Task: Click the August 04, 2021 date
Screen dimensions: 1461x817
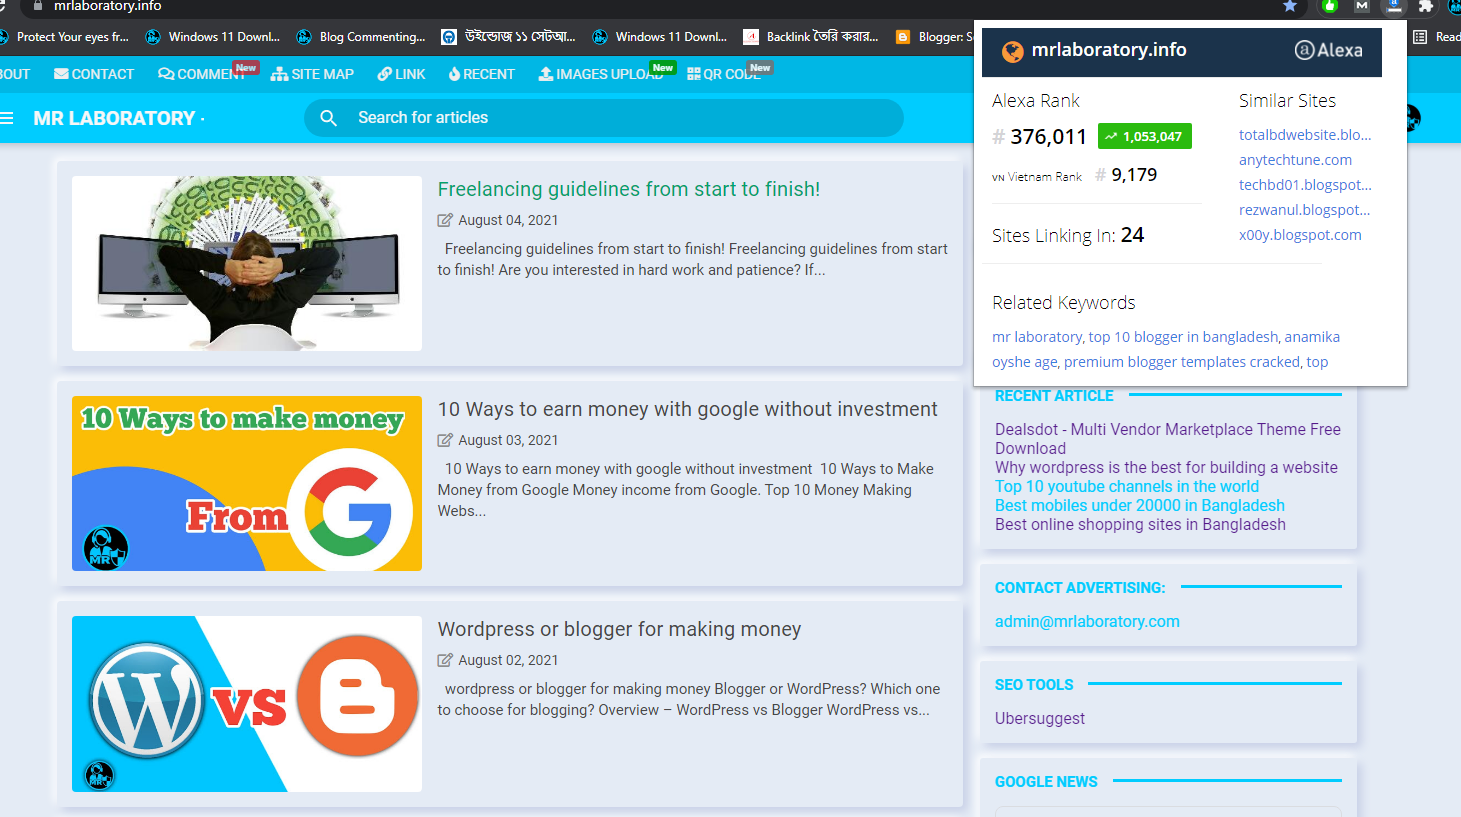Action: 508,220
